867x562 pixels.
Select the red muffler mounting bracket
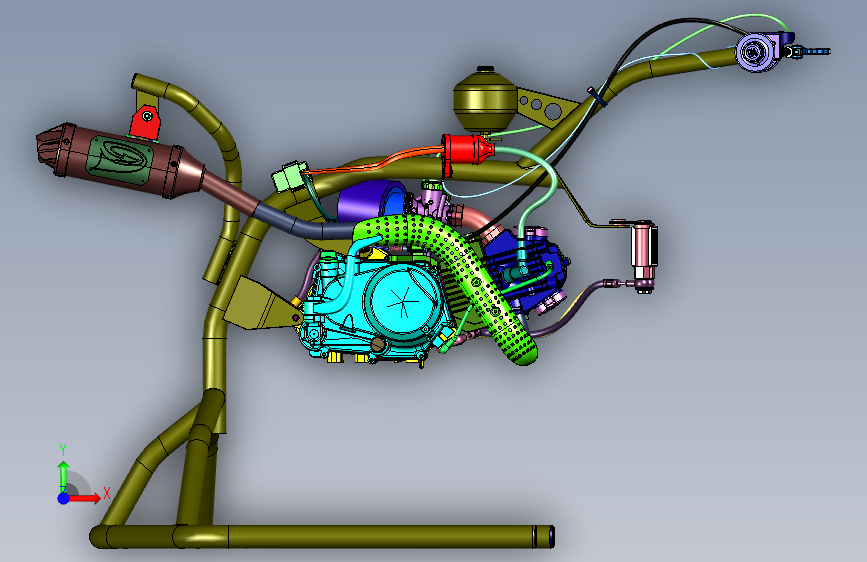(x=145, y=123)
